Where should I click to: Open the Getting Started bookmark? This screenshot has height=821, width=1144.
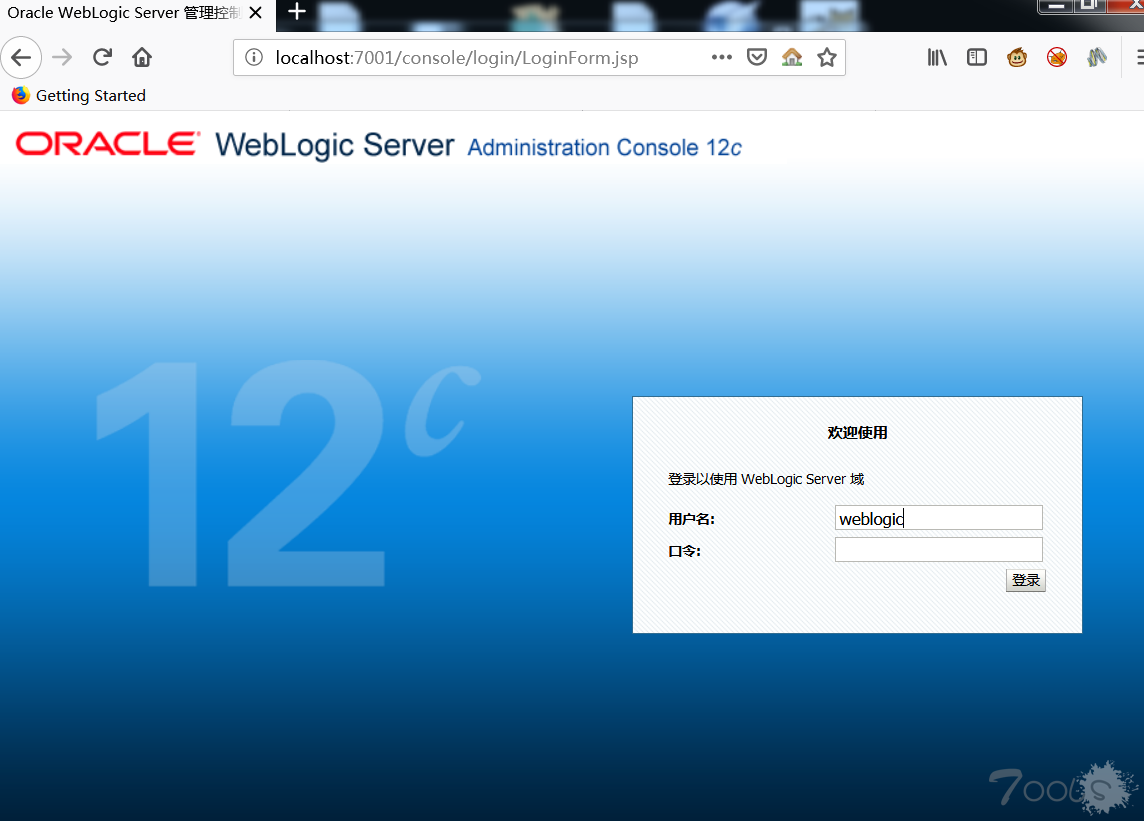pos(80,96)
